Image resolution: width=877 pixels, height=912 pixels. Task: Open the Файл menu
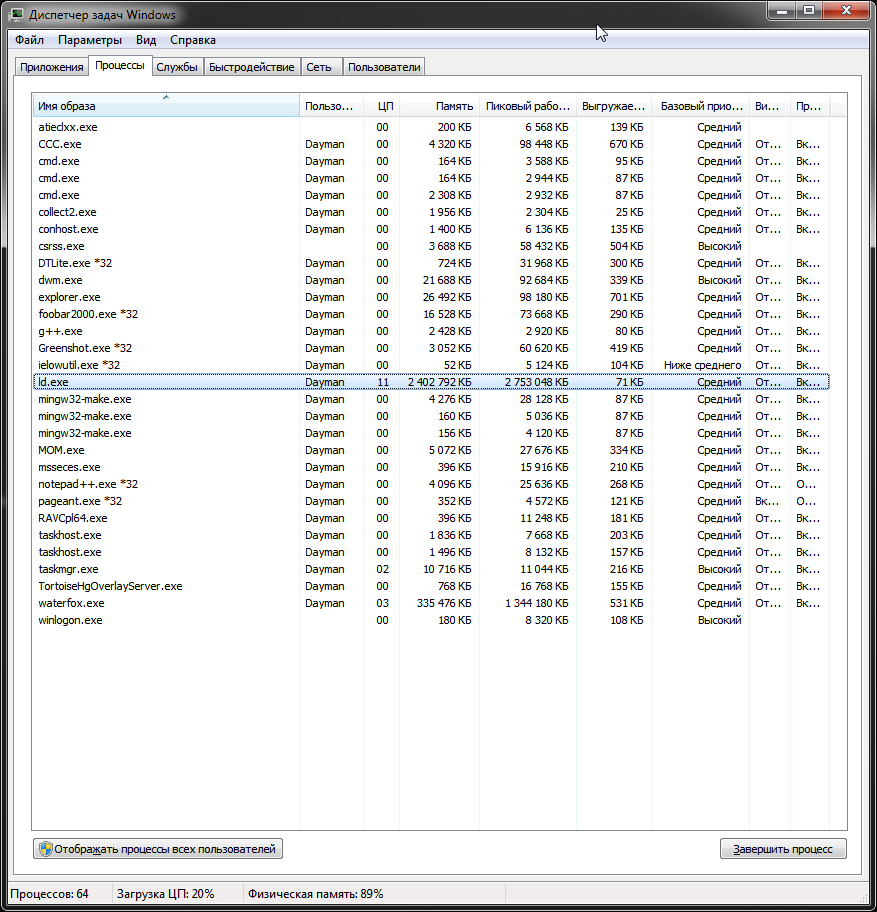click(29, 40)
